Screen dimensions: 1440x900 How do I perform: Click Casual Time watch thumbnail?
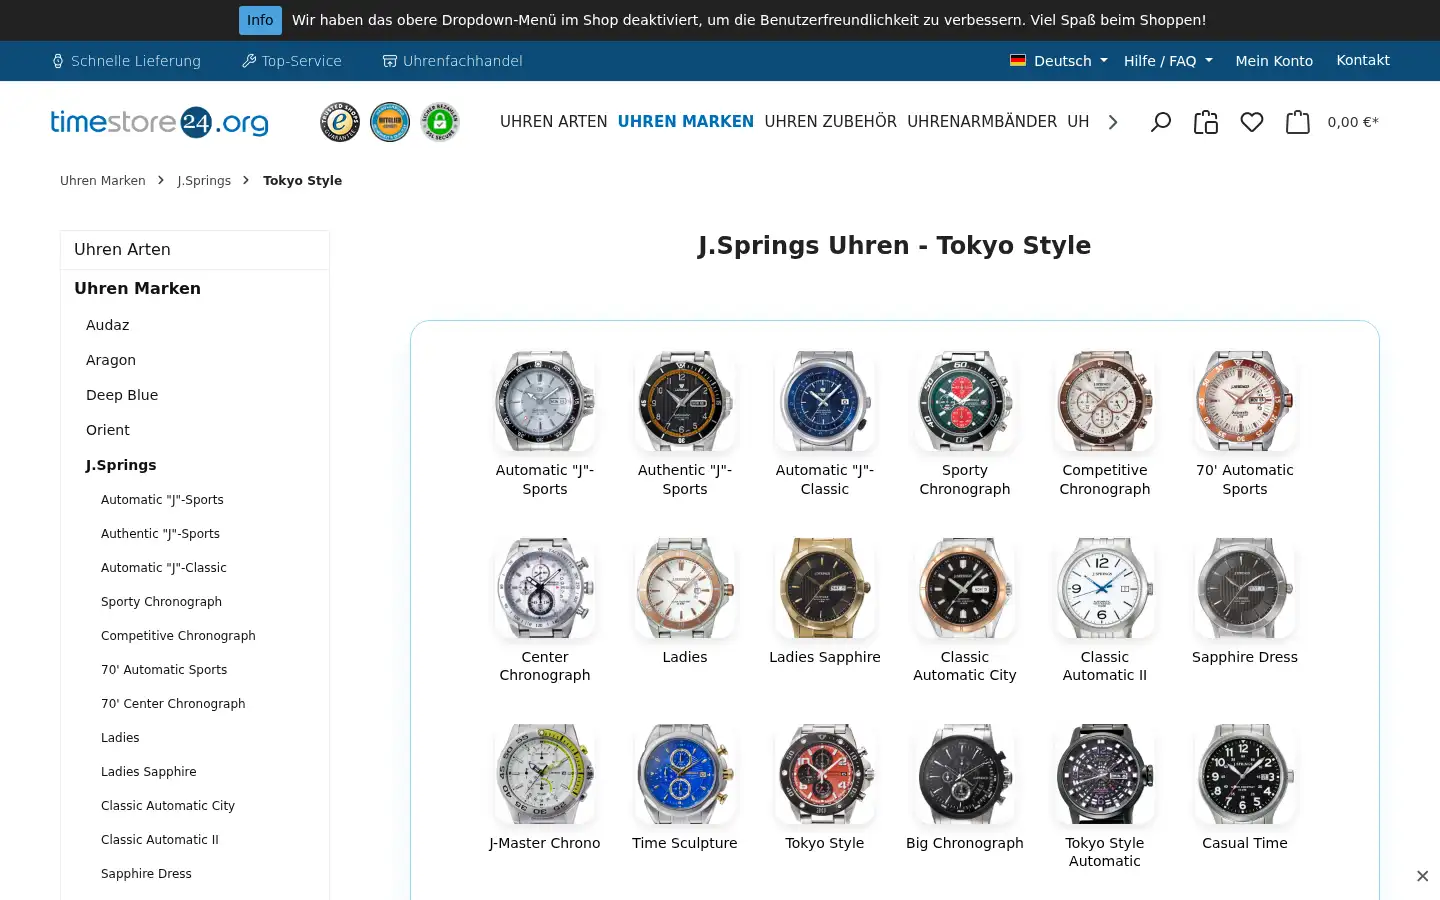1245,774
